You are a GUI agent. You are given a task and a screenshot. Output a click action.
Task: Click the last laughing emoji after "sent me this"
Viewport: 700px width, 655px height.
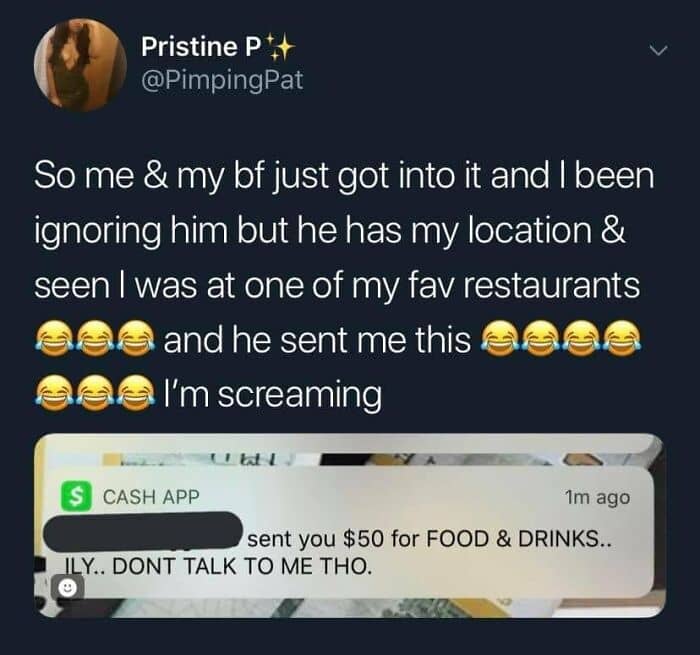point(621,339)
